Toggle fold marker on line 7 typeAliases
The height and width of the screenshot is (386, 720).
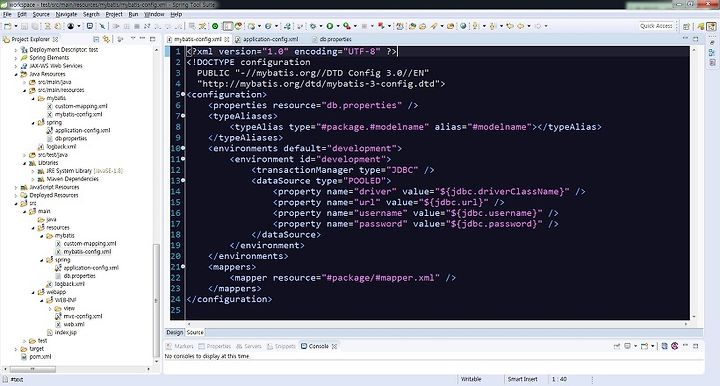click(183, 116)
